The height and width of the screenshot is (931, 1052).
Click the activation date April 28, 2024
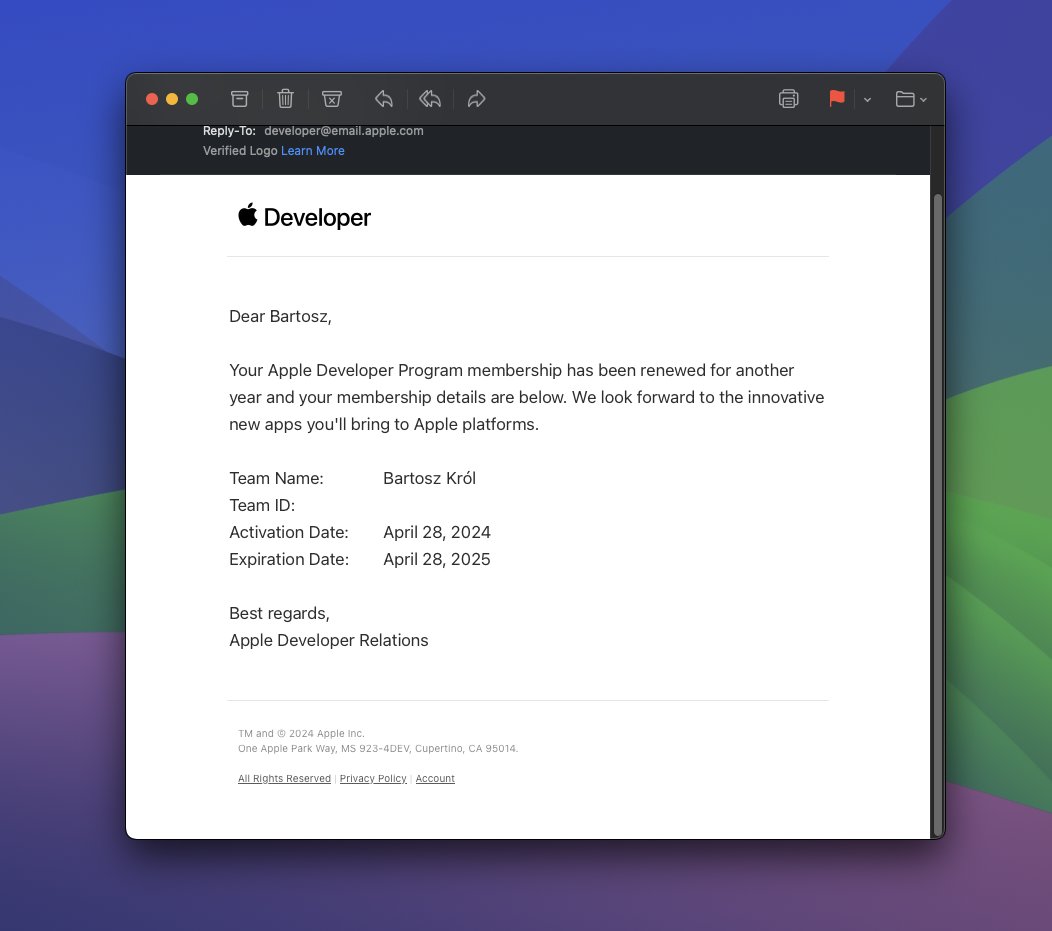pos(437,533)
